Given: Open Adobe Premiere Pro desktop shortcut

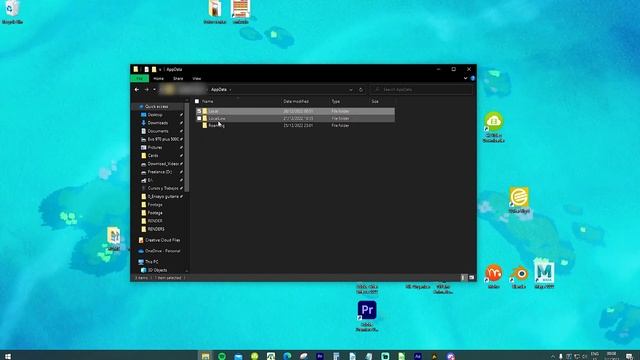Looking at the screenshot, I should (x=367, y=316).
